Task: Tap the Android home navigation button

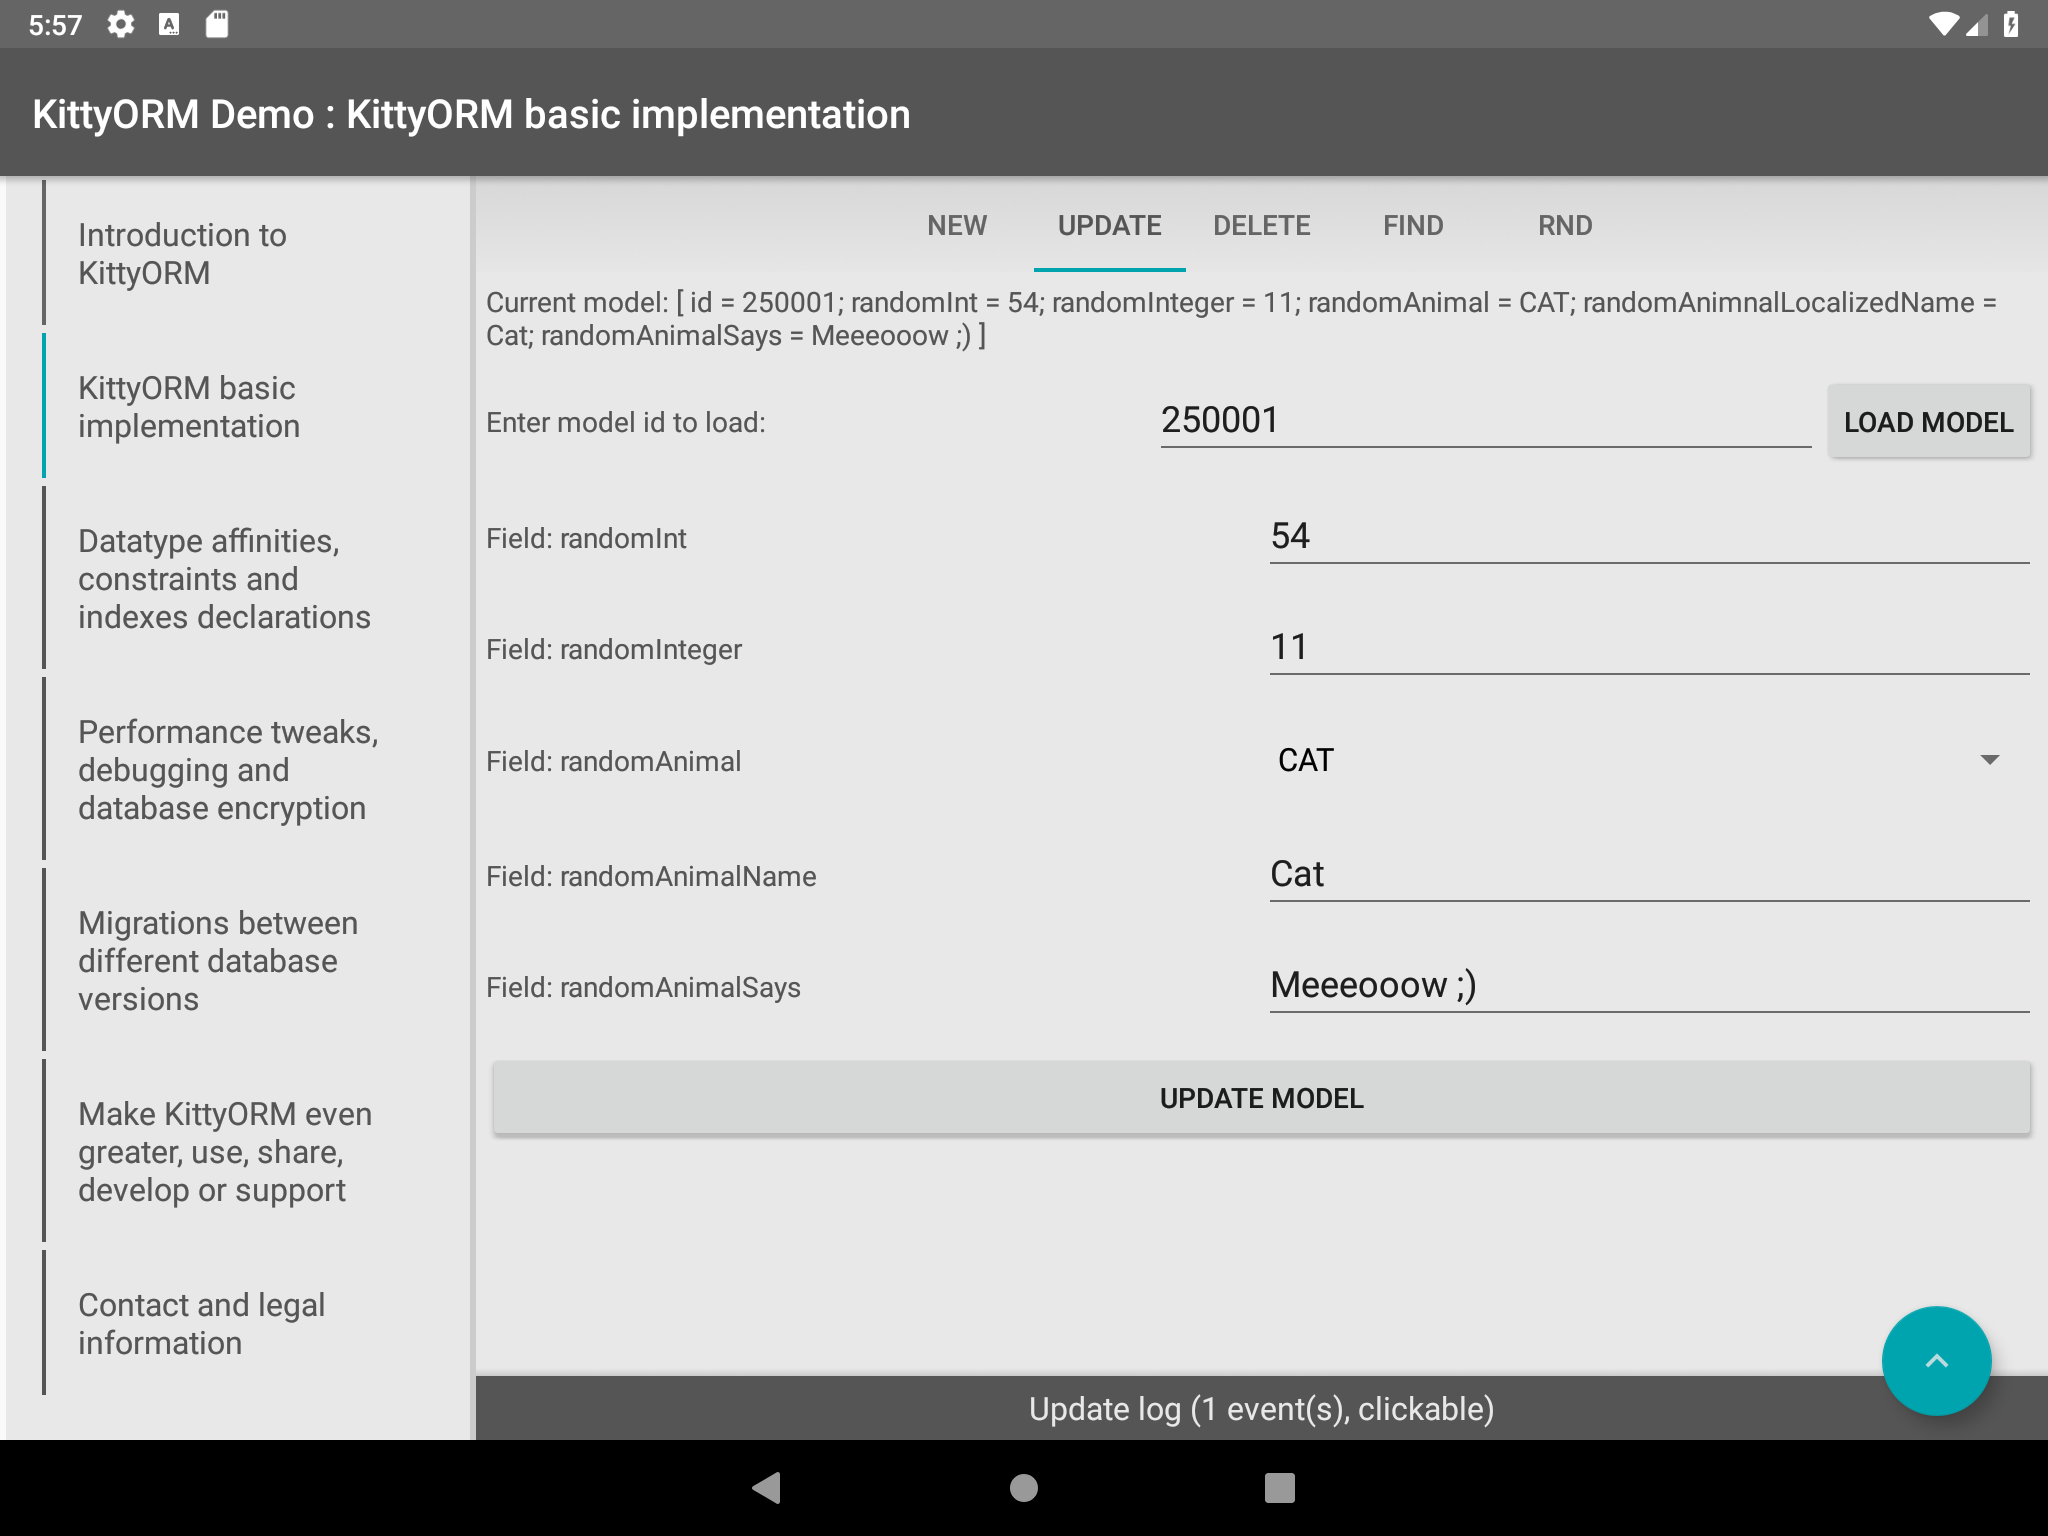Action: (x=1023, y=1488)
